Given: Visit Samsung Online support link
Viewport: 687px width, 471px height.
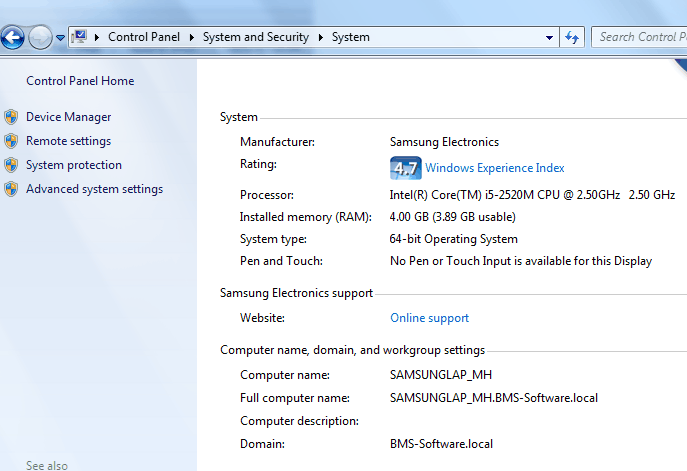Looking at the screenshot, I should tap(429, 318).
